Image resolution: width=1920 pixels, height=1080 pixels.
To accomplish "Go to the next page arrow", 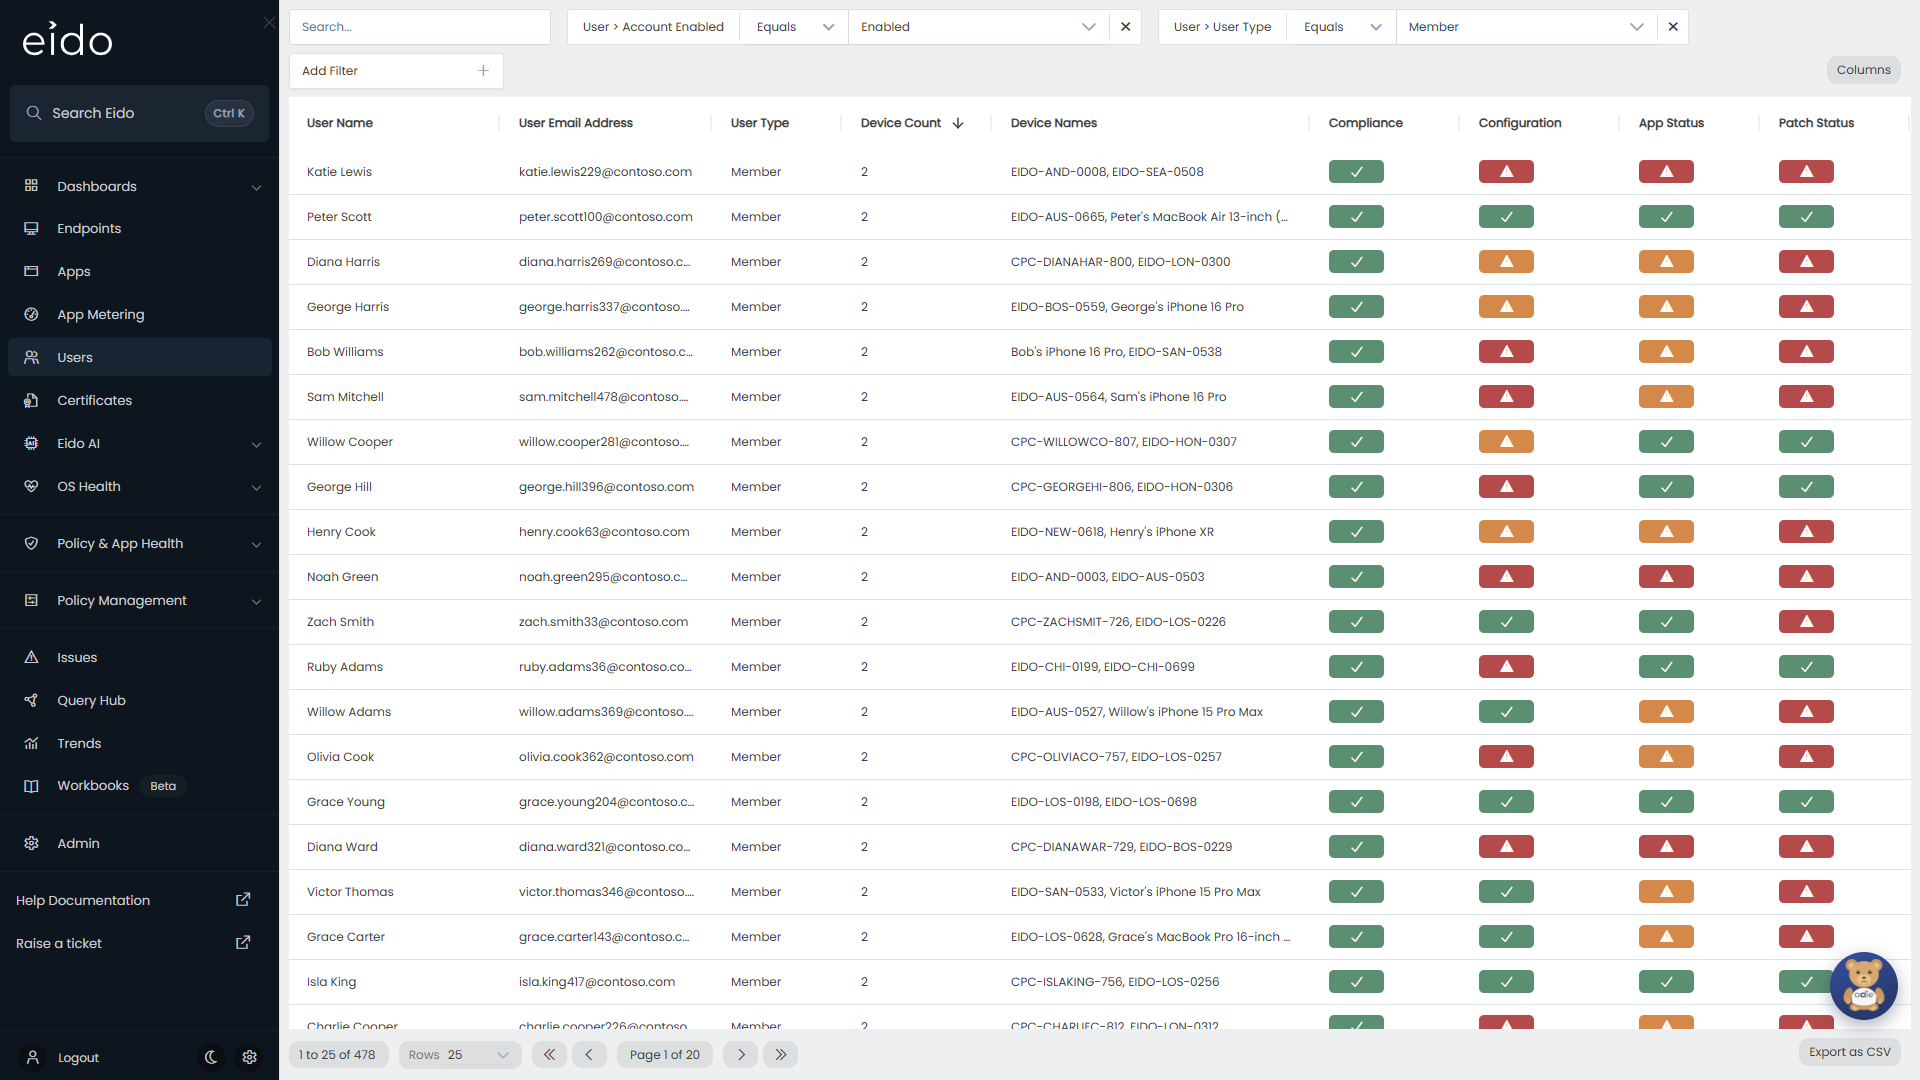I will (740, 1055).
